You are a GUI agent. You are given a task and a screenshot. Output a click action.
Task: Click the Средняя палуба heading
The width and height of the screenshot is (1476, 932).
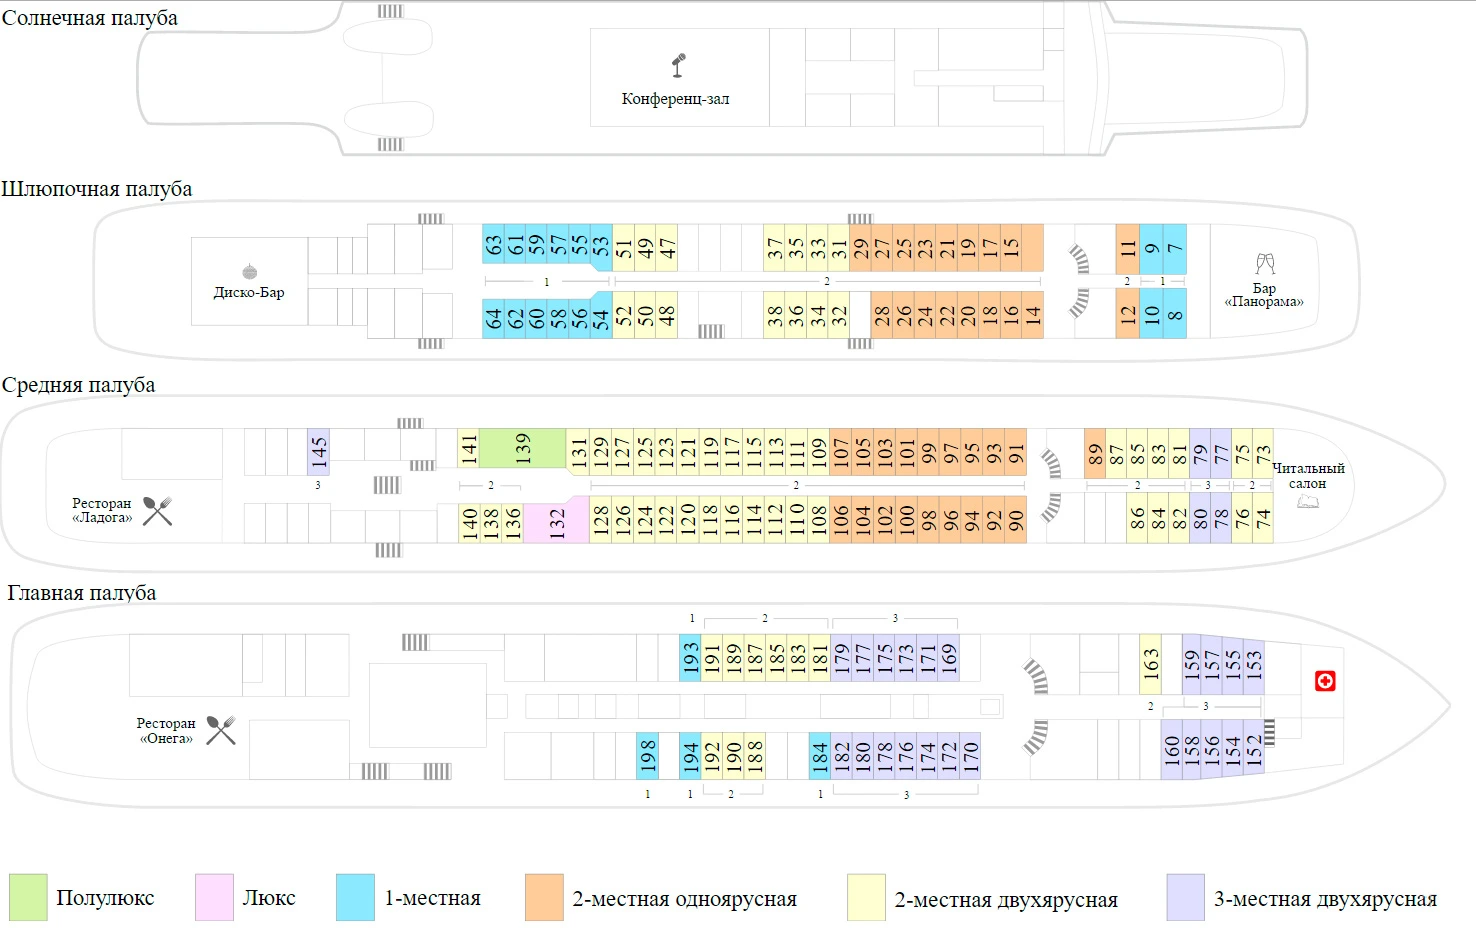point(78,385)
